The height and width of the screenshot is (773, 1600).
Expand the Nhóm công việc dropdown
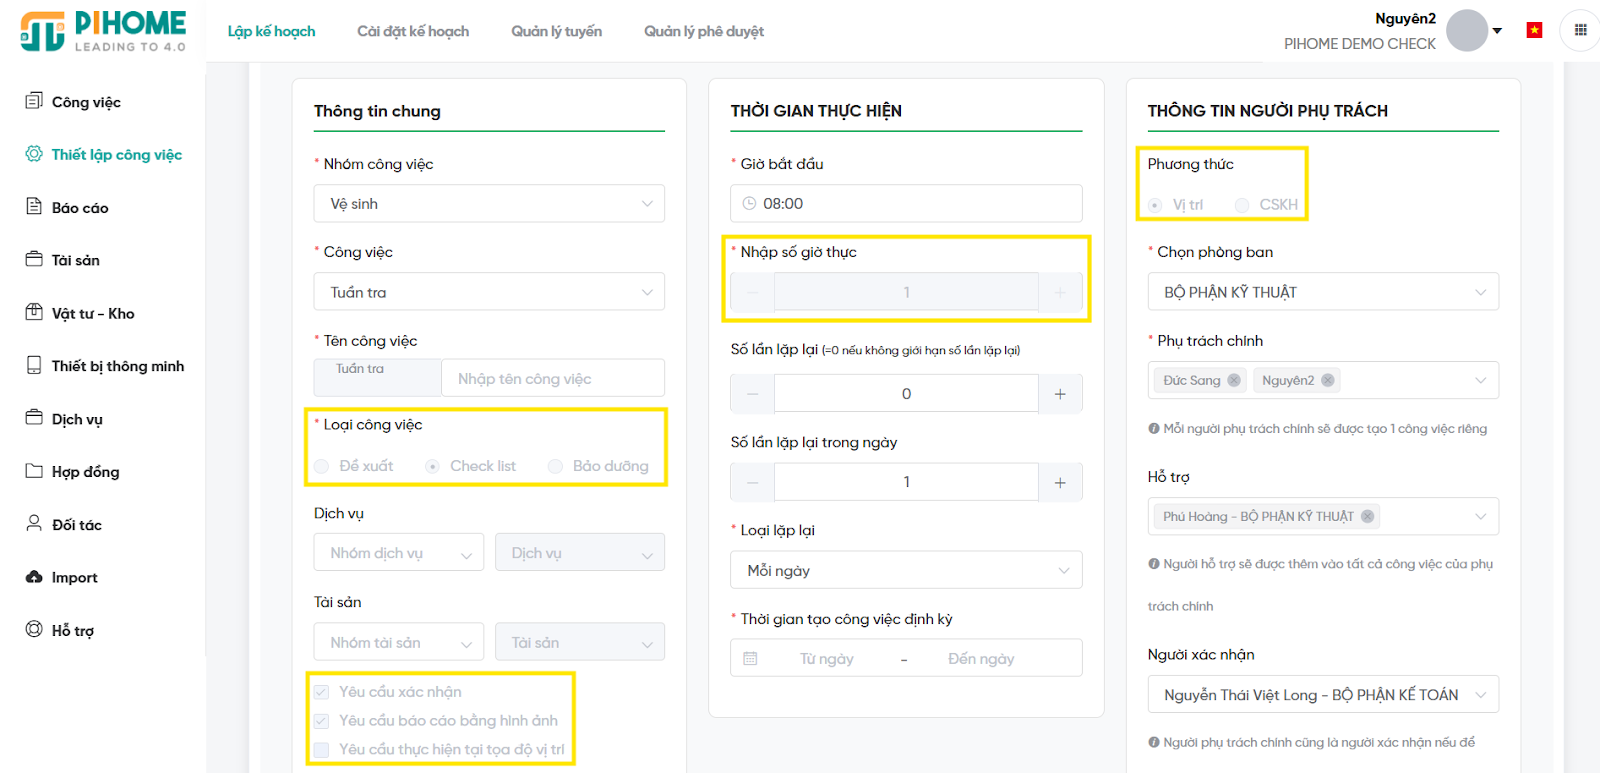(x=489, y=204)
